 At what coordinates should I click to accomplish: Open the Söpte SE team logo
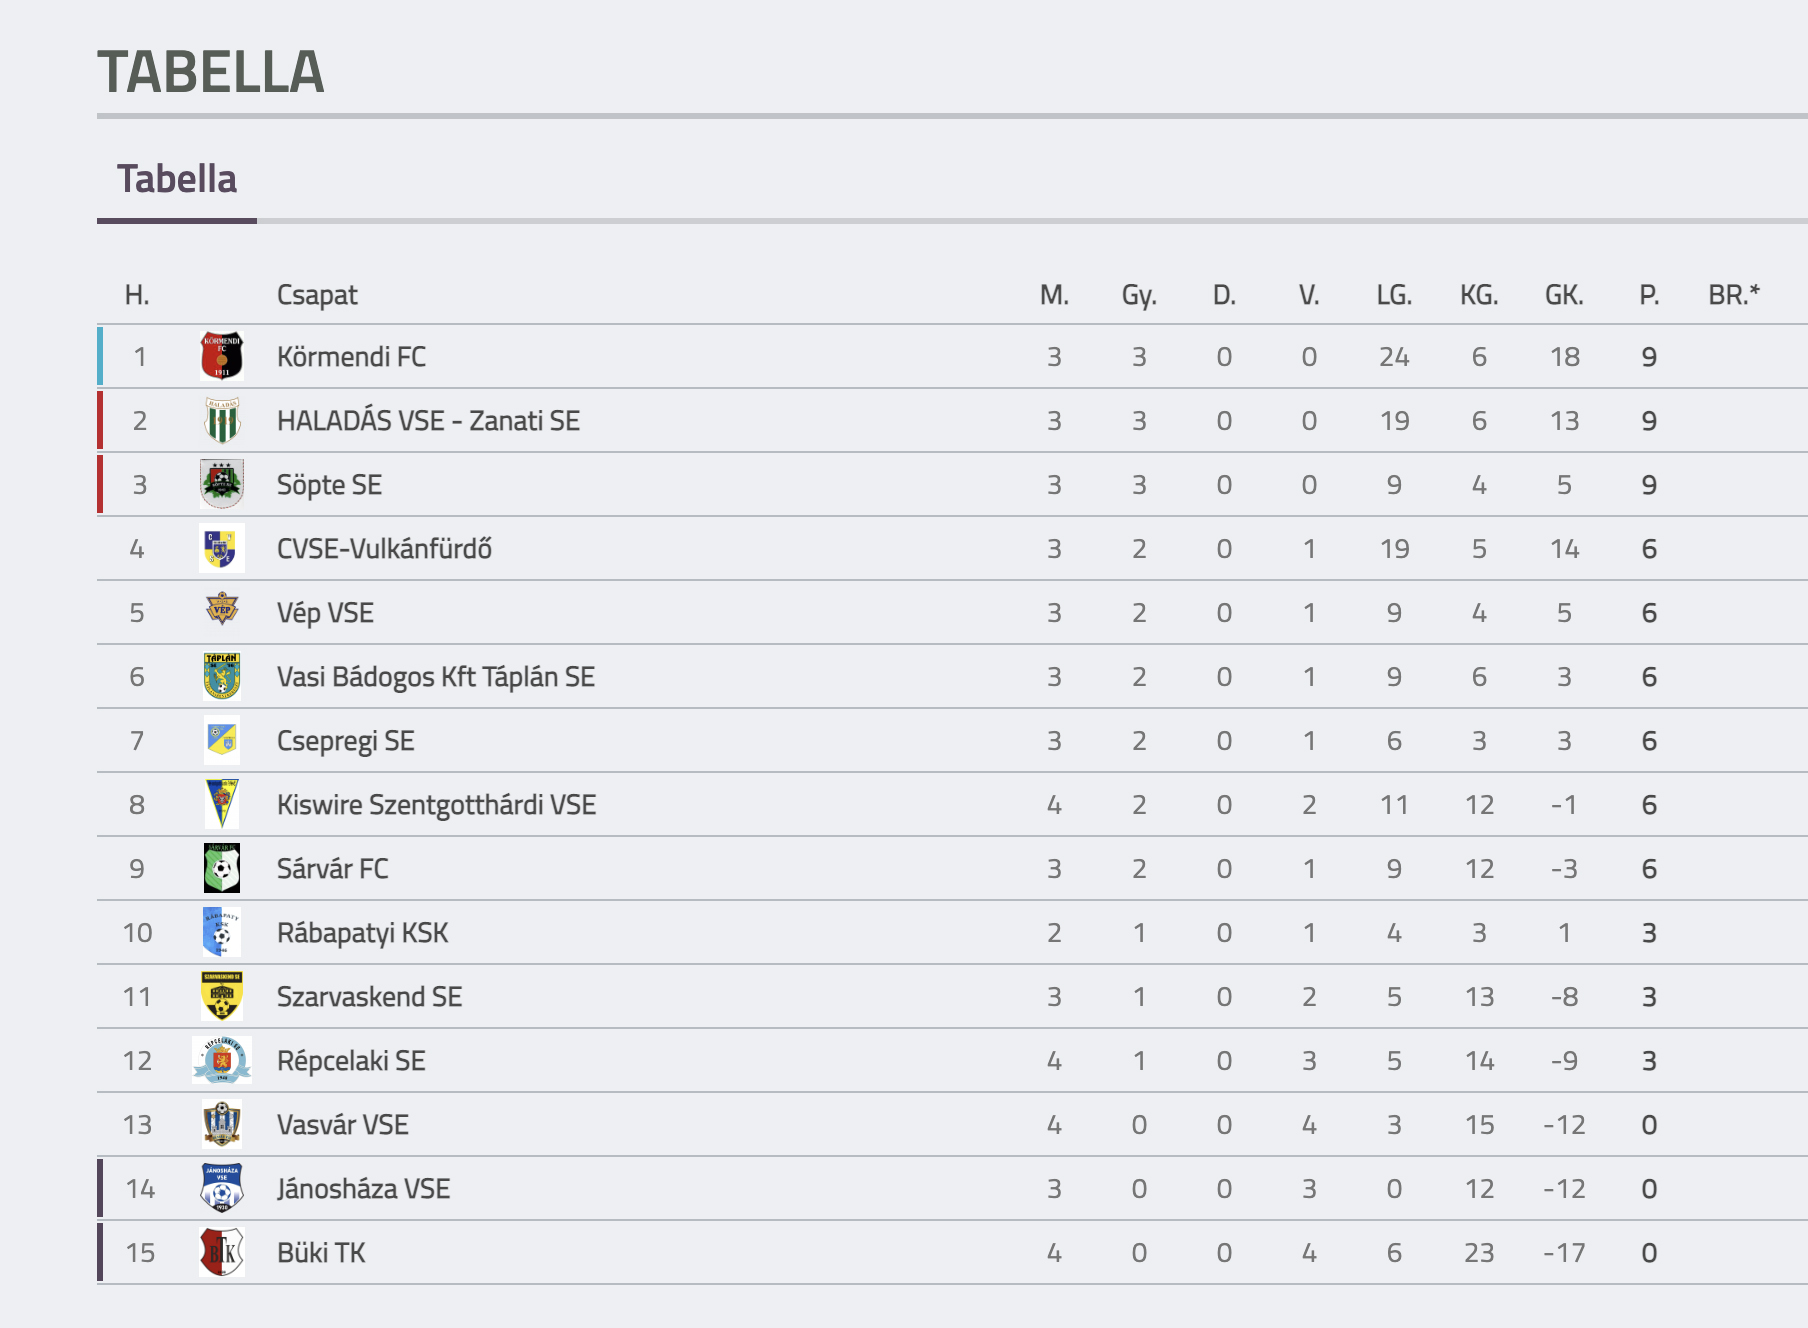(x=222, y=484)
